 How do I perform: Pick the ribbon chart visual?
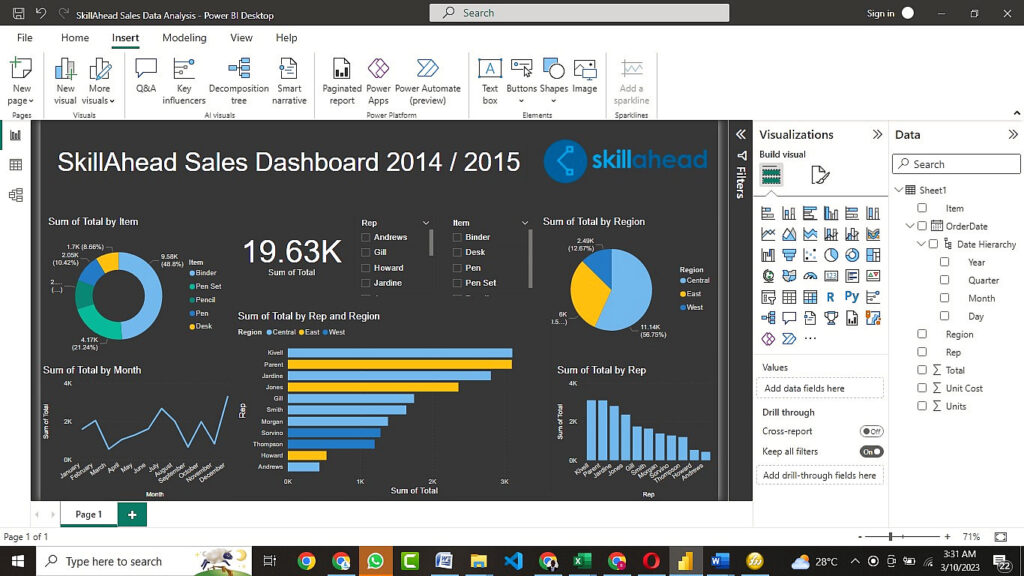pos(872,234)
